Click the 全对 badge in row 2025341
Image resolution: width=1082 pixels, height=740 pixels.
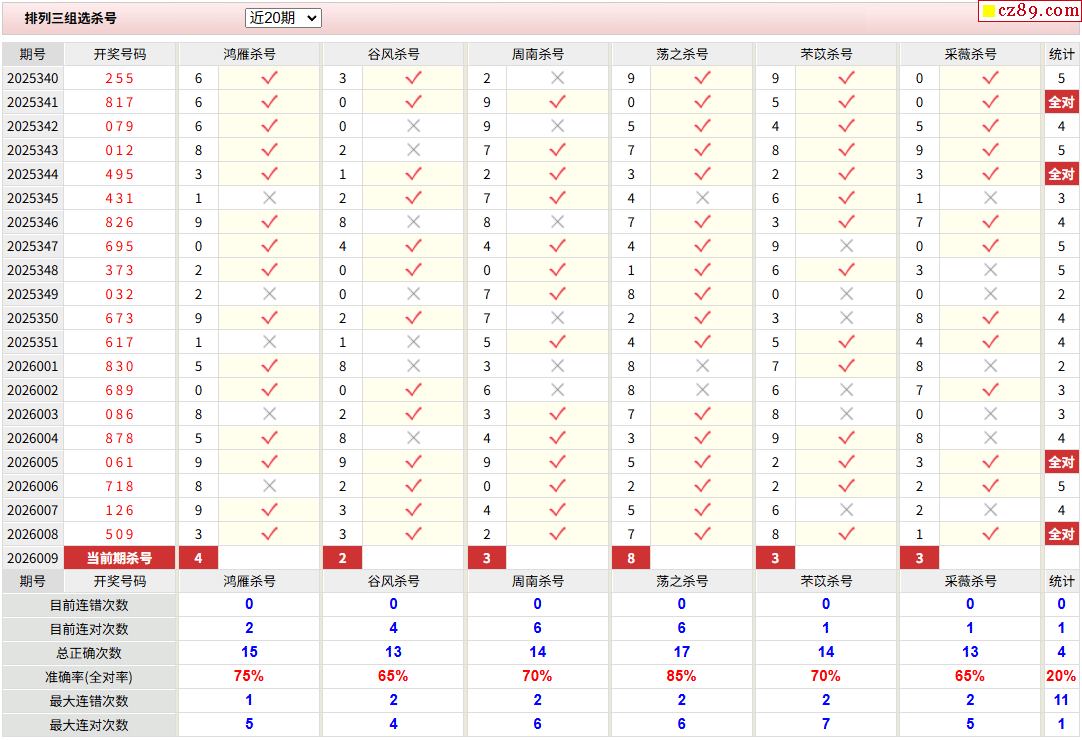click(1061, 102)
